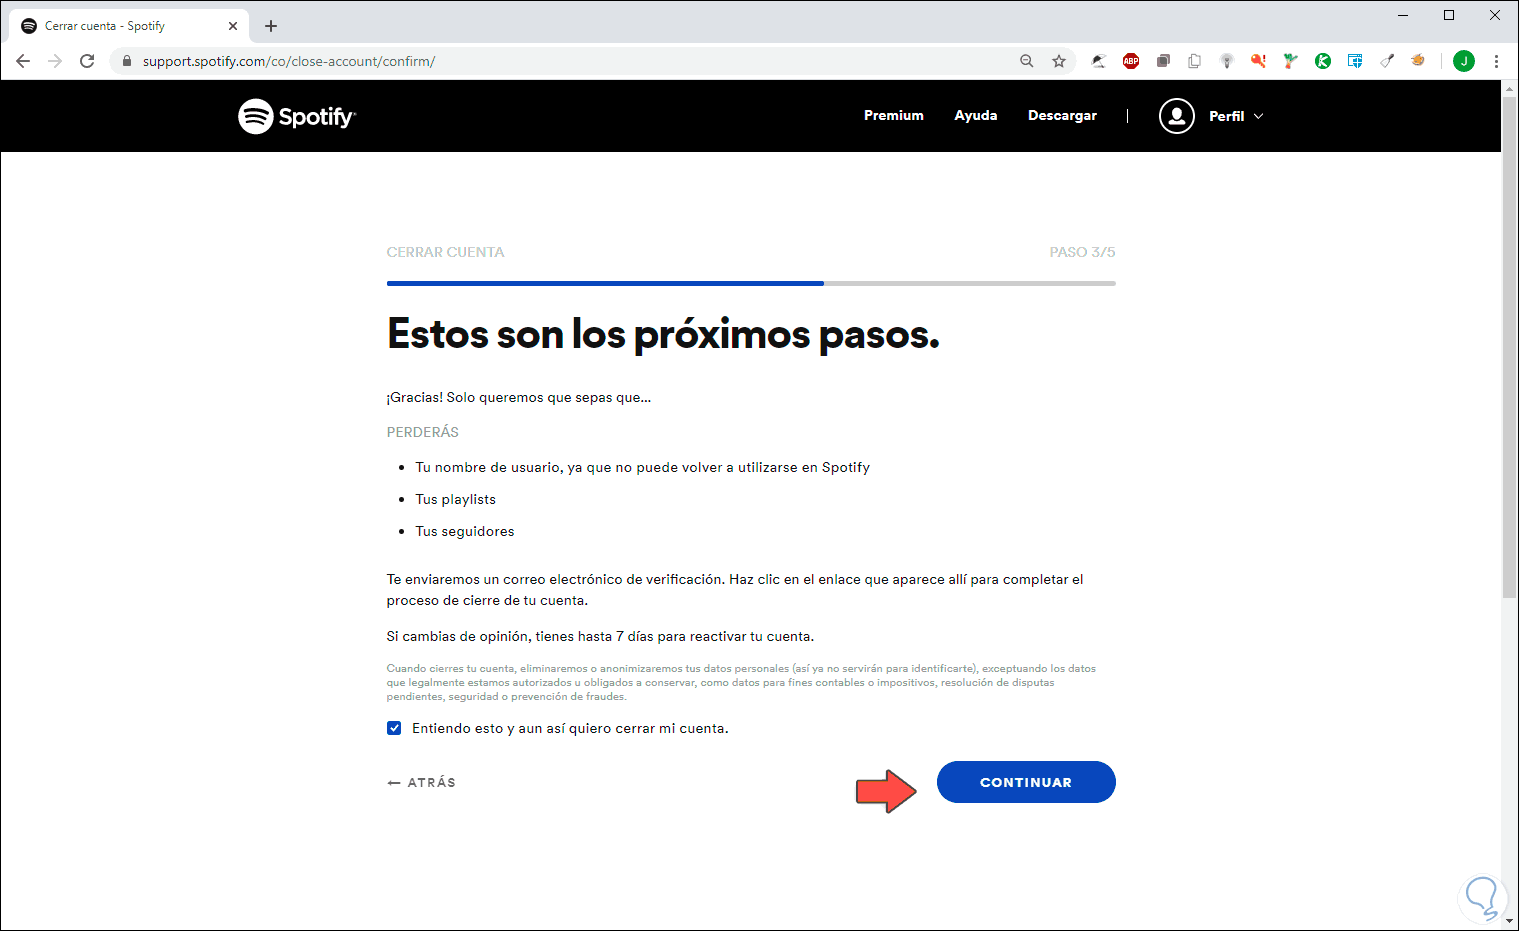
Task: Maximize the Chrome window
Action: [x=1449, y=15]
